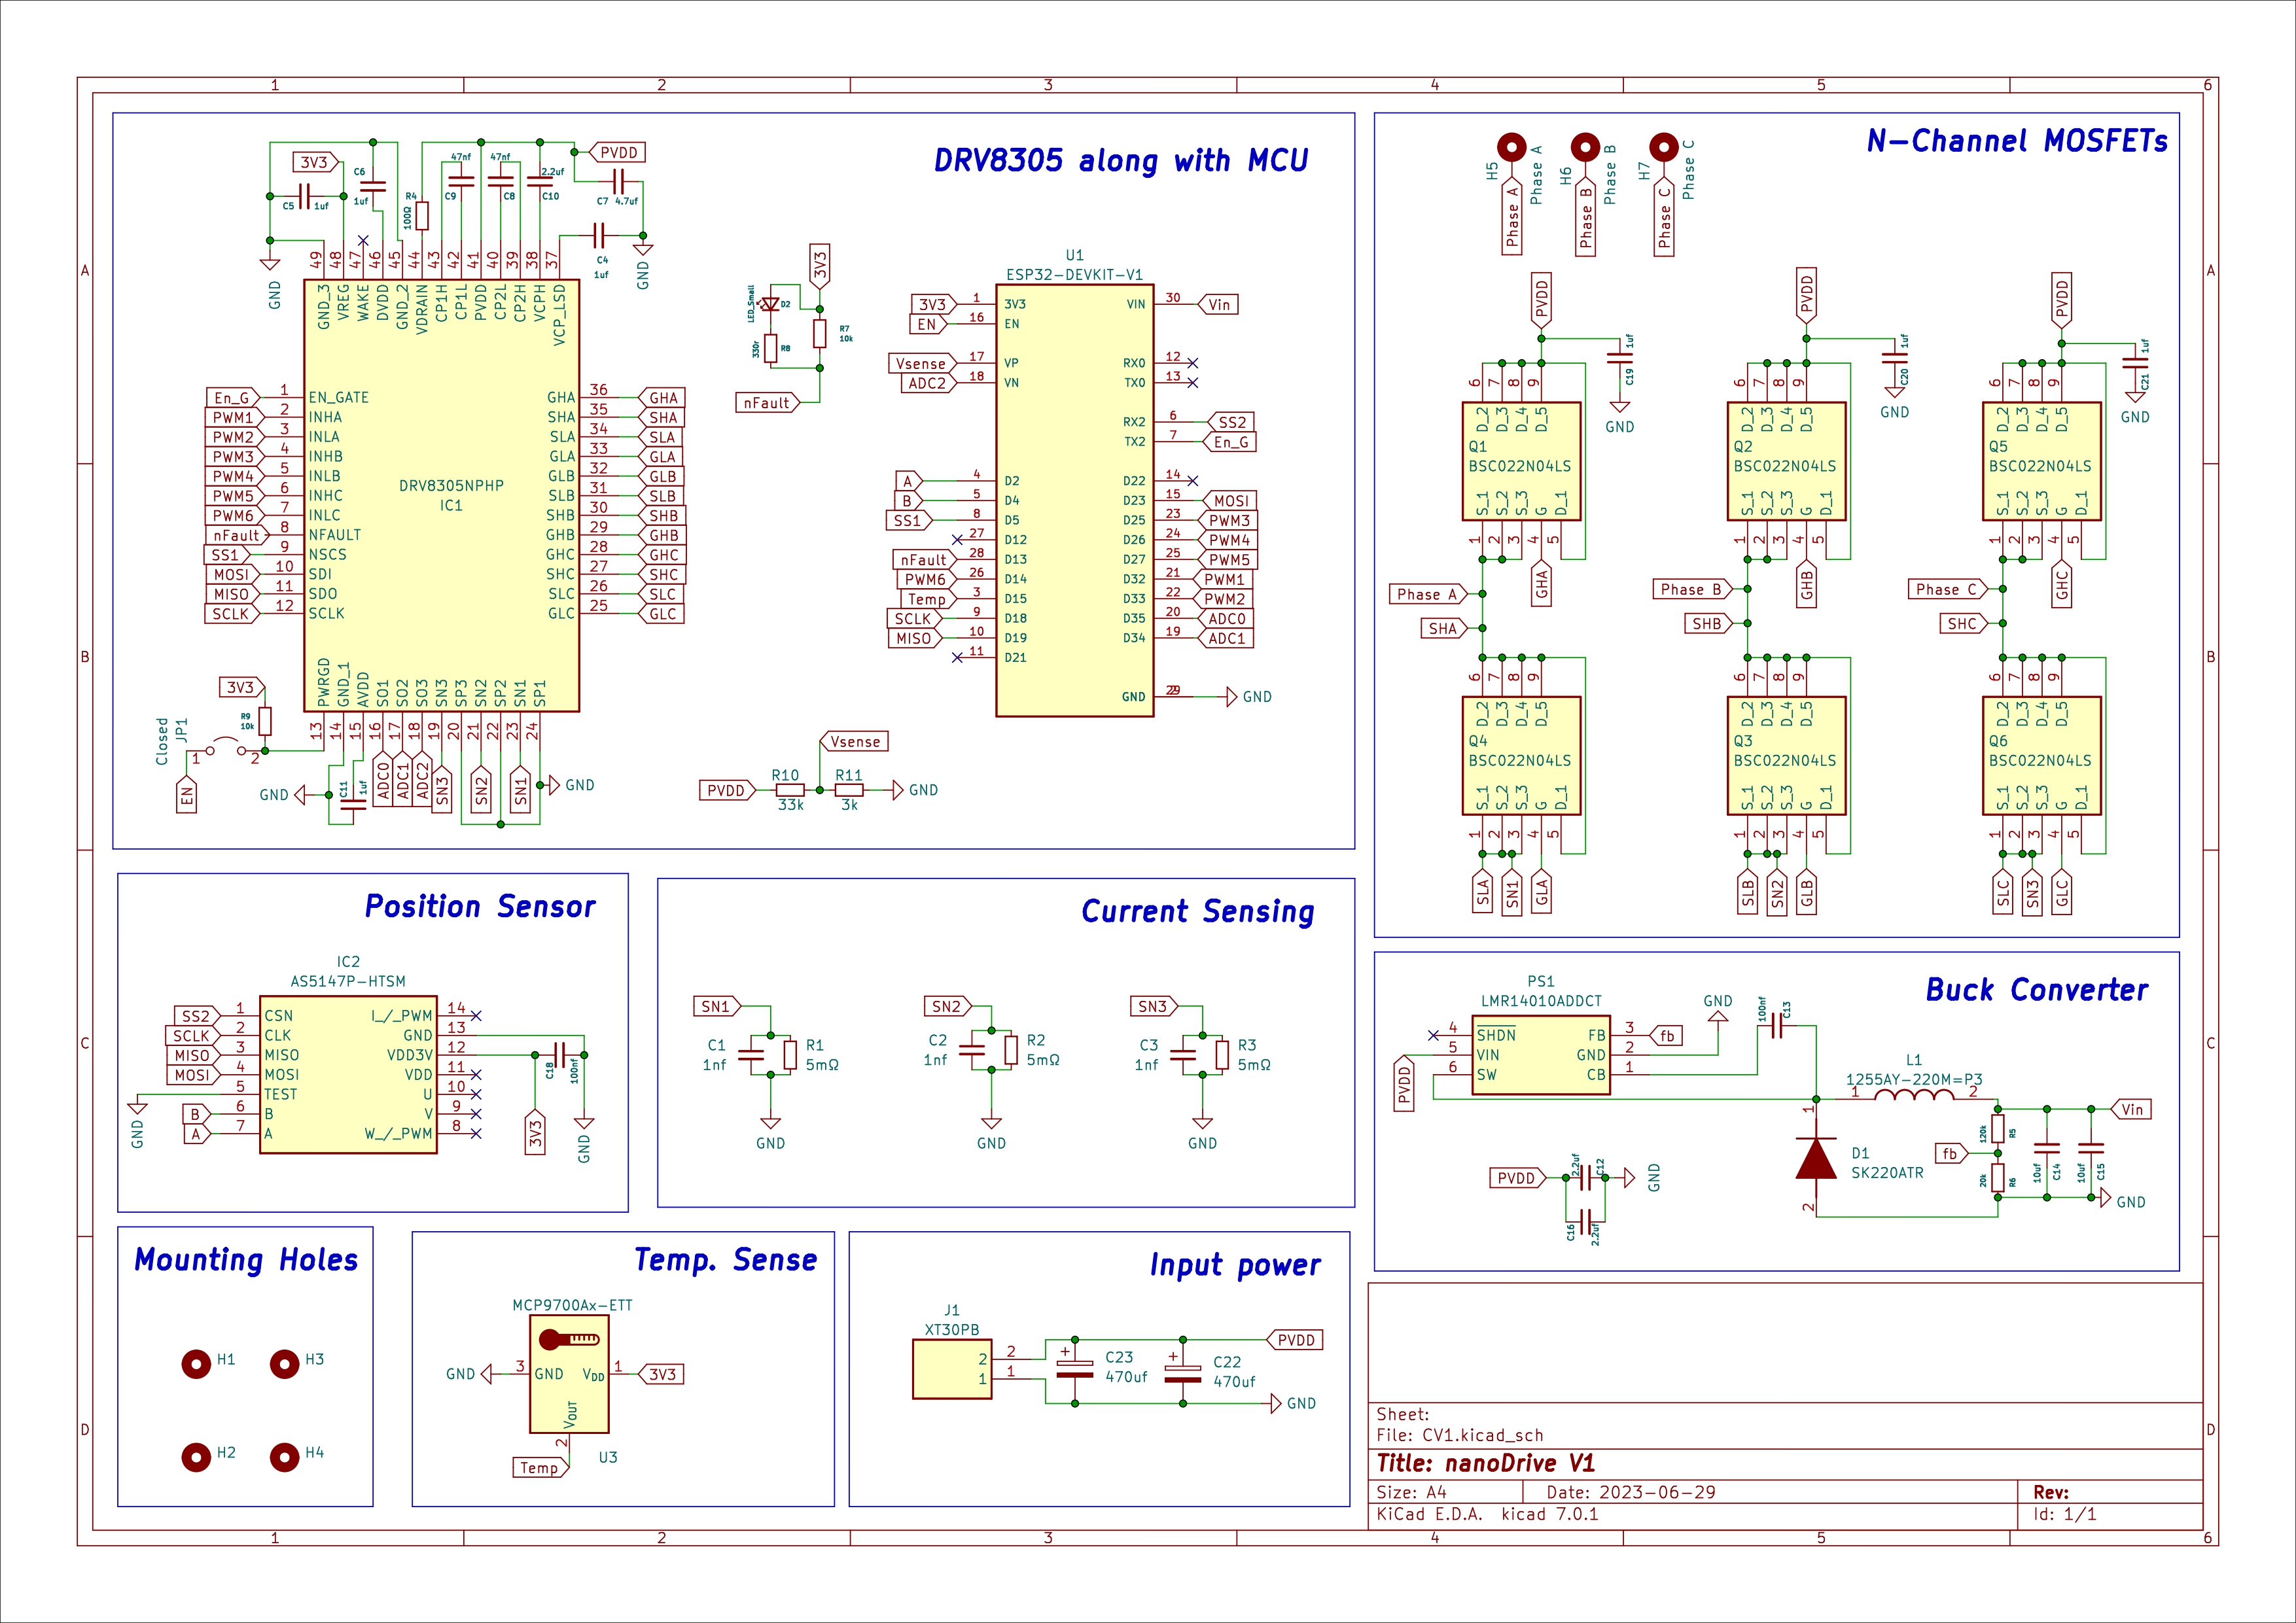This screenshot has height=1623, width=2296.
Task: Click the PVDD label in Input power section
Action: coord(1294,1340)
